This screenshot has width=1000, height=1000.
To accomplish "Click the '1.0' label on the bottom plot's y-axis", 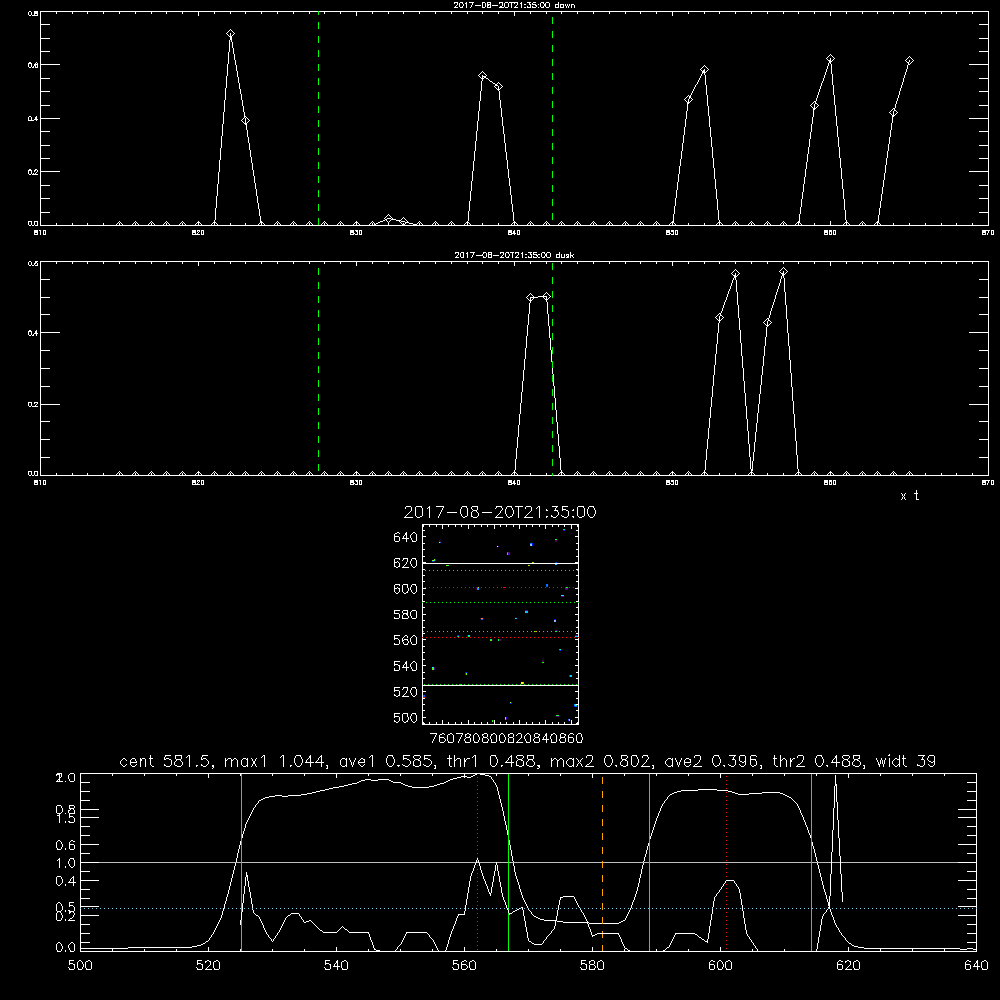I will (66, 863).
